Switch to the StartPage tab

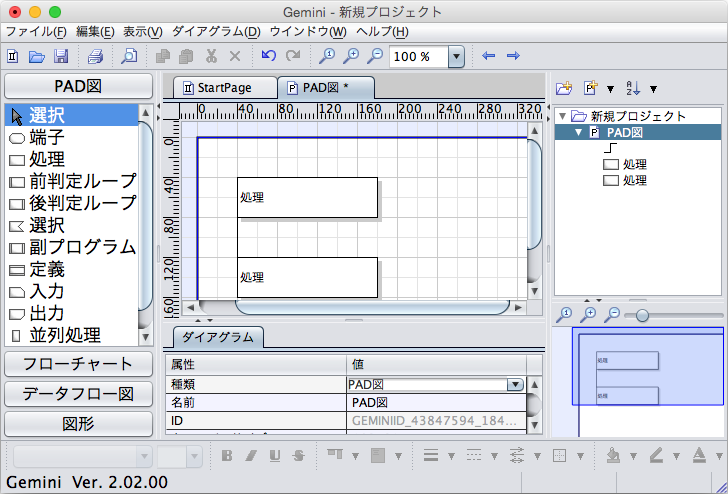click(x=225, y=88)
